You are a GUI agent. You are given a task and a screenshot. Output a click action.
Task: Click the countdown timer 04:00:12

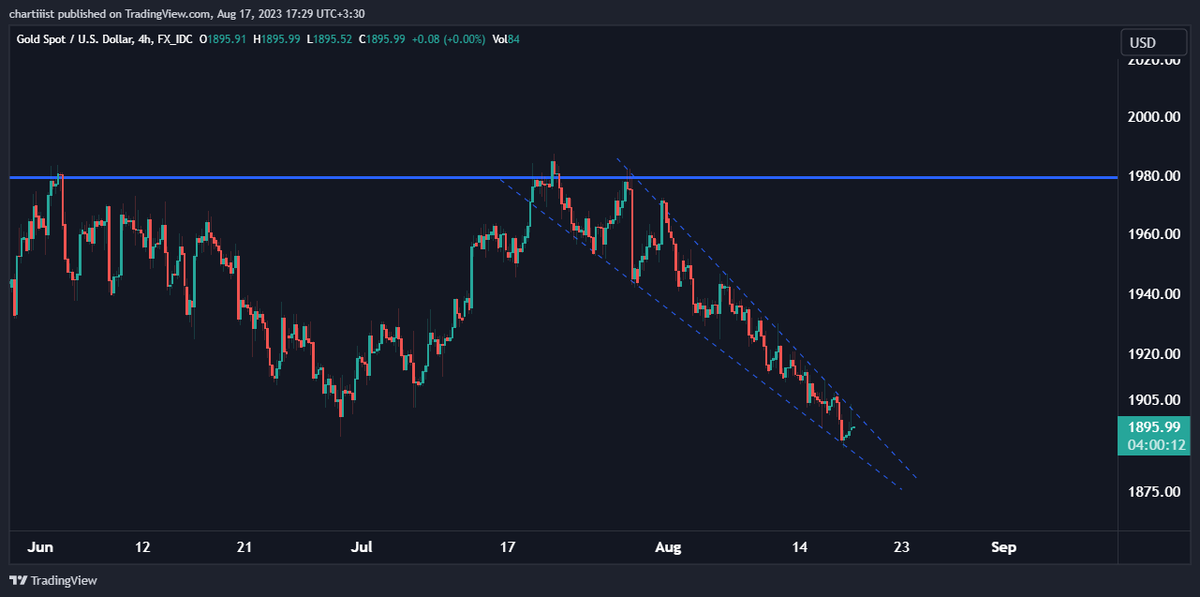[1156, 444]
